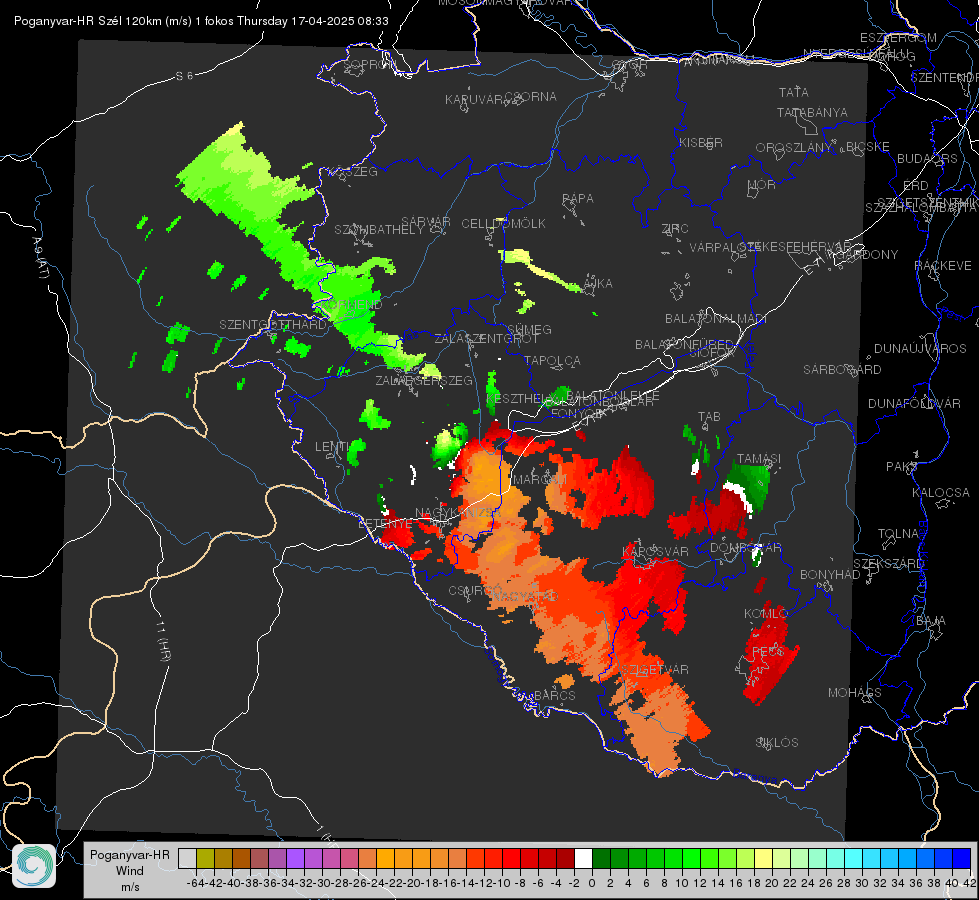Click the RÁCKEVE city label

pyautogui.click(x=943, y=266)
